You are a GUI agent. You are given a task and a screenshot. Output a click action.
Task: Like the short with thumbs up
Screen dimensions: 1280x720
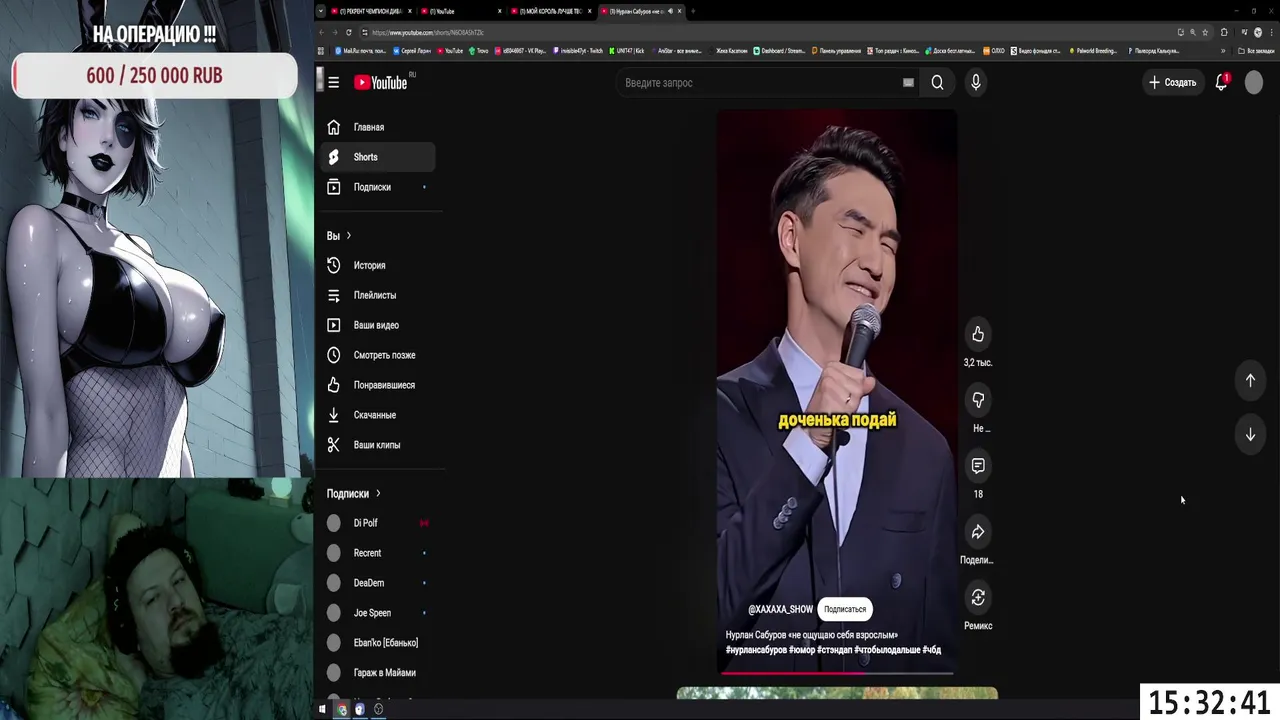[x=978, y=334]
